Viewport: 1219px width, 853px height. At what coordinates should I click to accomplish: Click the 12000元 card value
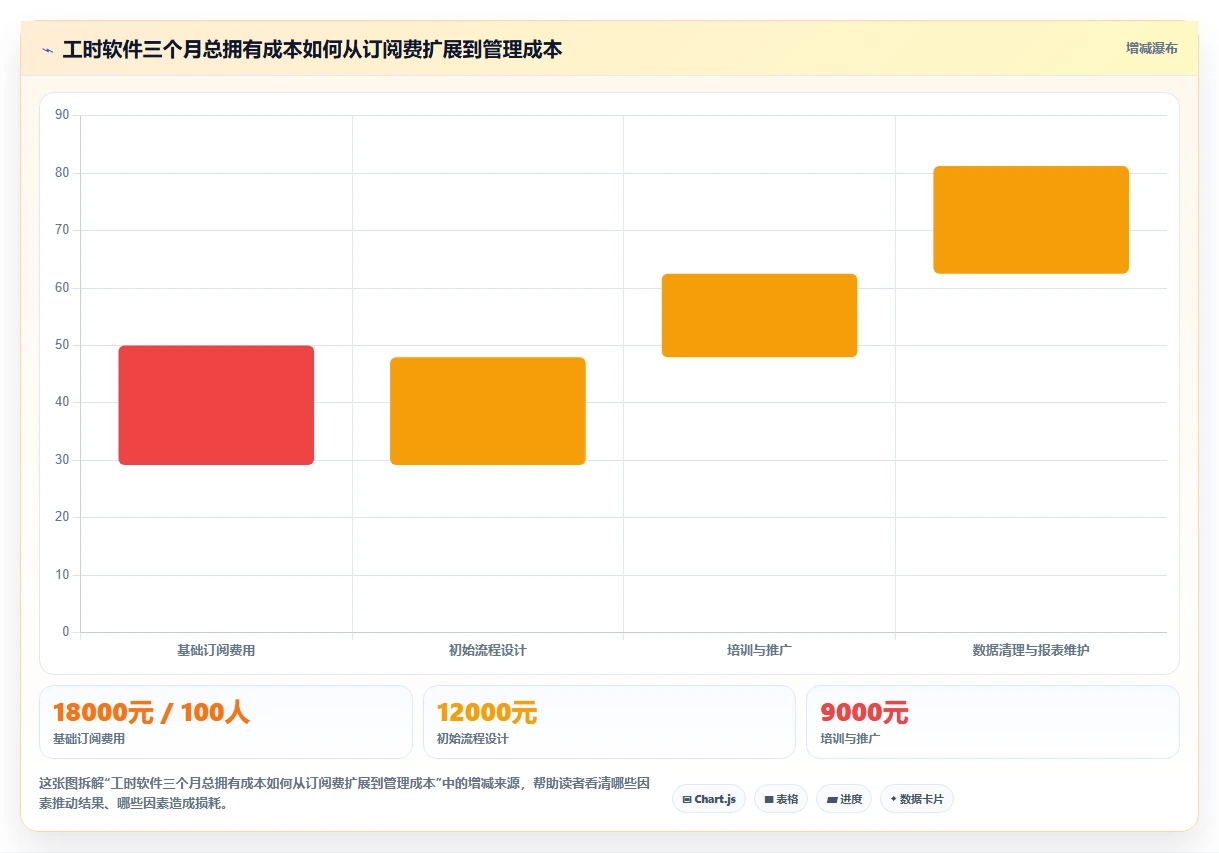(487, 712)
